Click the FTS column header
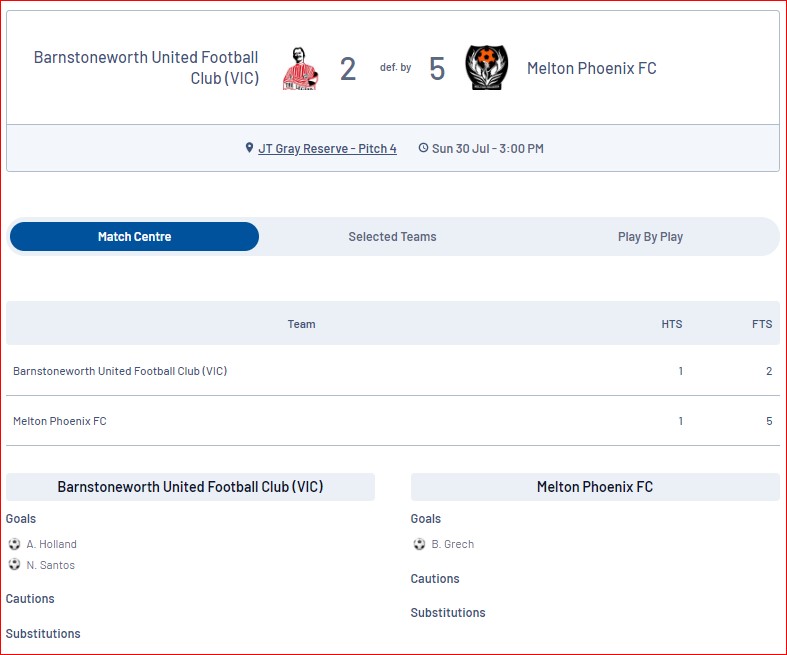Viewport: 787px width, 655px height. pyautogui.click(x=762, y=324)
